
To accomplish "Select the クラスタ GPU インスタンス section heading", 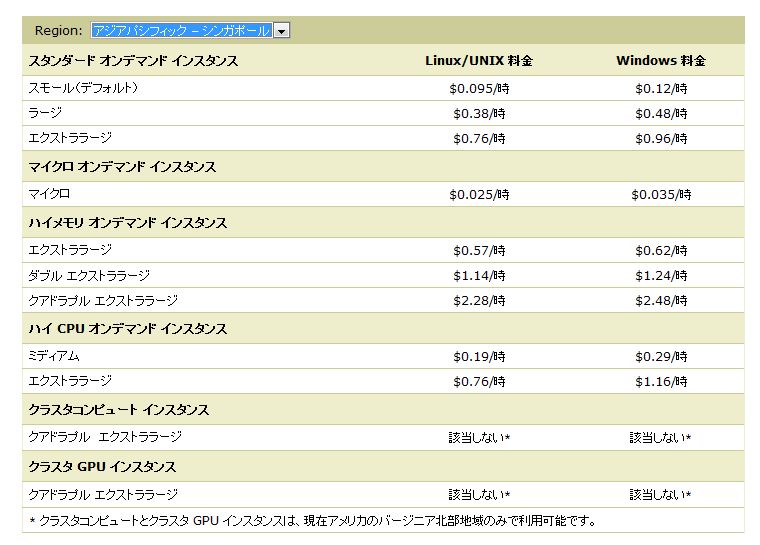I will coord(102,467).
